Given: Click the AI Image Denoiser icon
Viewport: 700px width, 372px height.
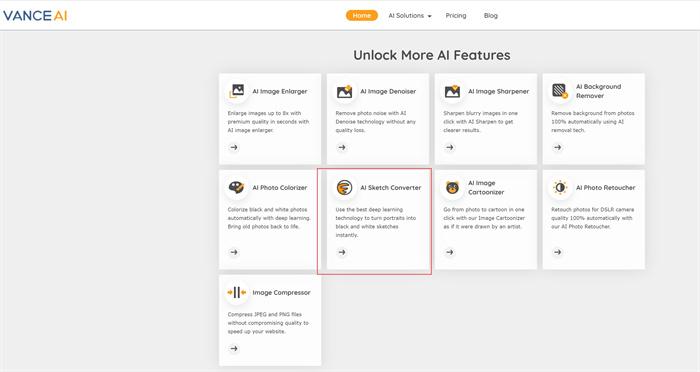Looking at the screenshot, I should (x=344, y=91).
